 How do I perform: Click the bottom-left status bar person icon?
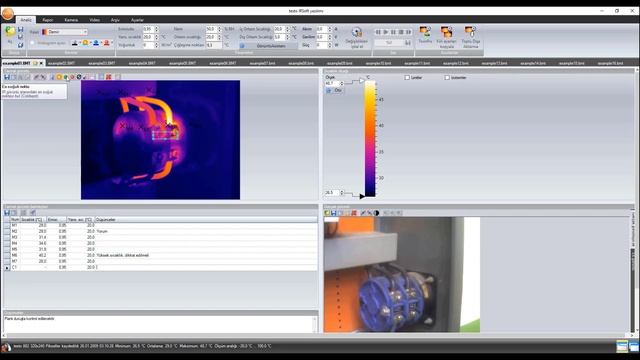(6, 347)
